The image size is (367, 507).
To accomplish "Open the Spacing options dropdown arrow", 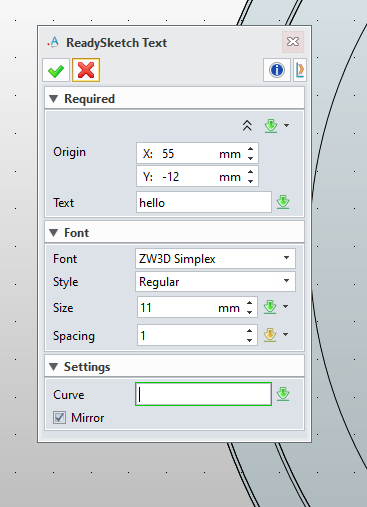I will [x=286, y=335].
